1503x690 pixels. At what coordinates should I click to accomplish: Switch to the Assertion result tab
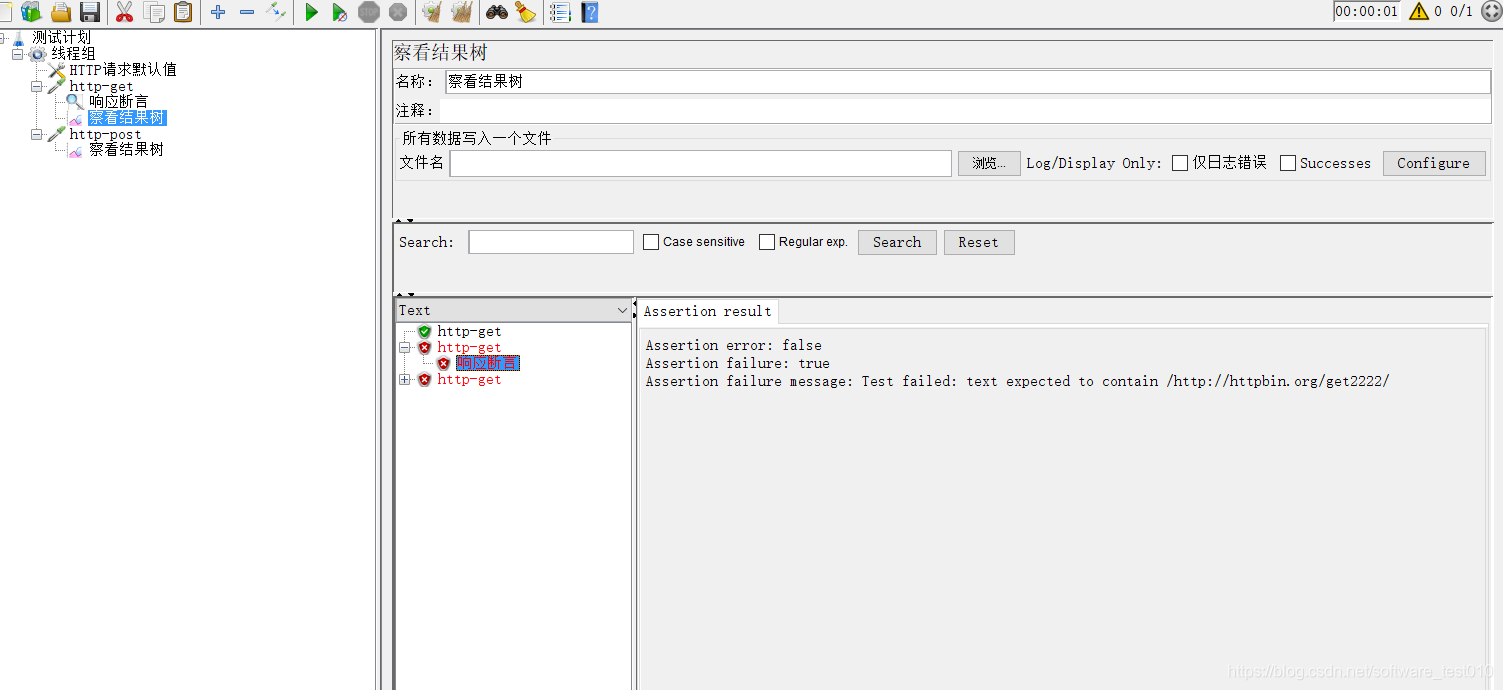click(x=707, y=311)
